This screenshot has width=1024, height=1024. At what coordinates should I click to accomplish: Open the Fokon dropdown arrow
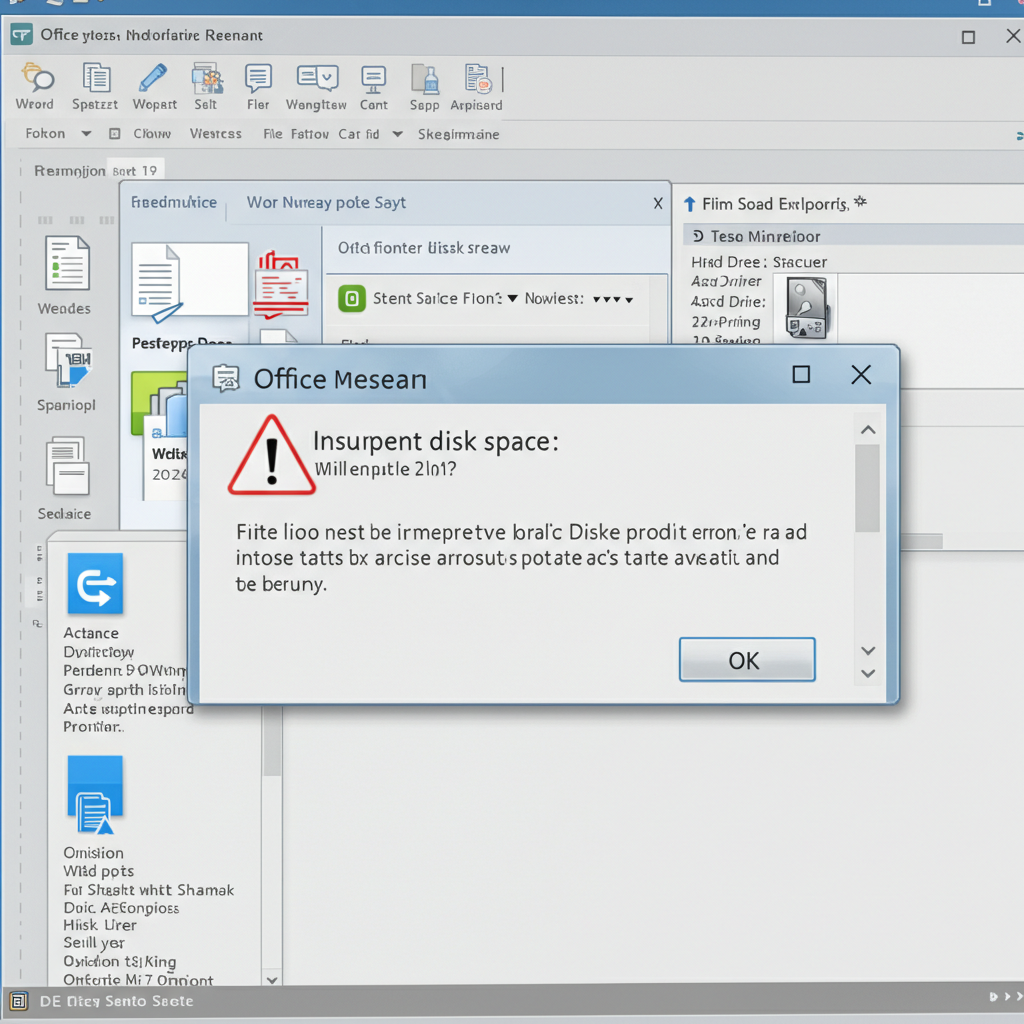86,133
